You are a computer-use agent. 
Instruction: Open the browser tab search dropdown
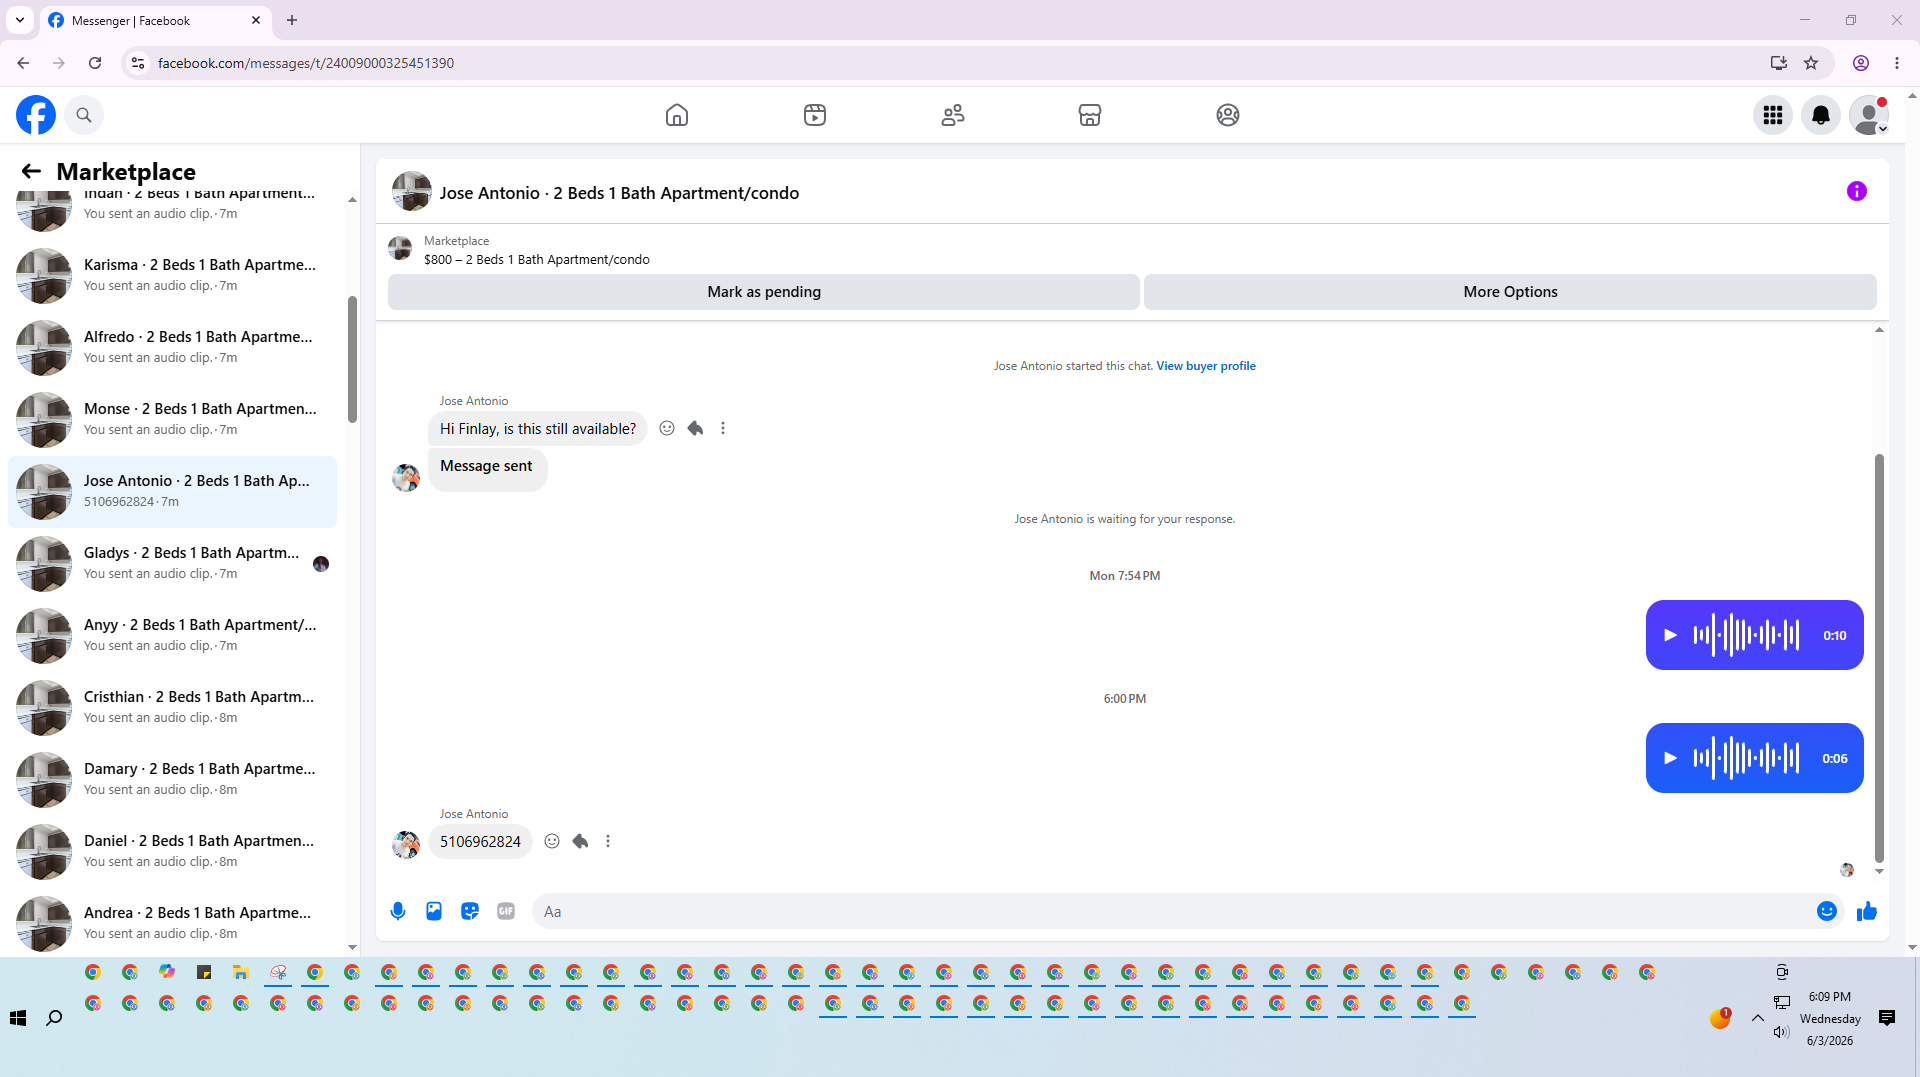20,20
